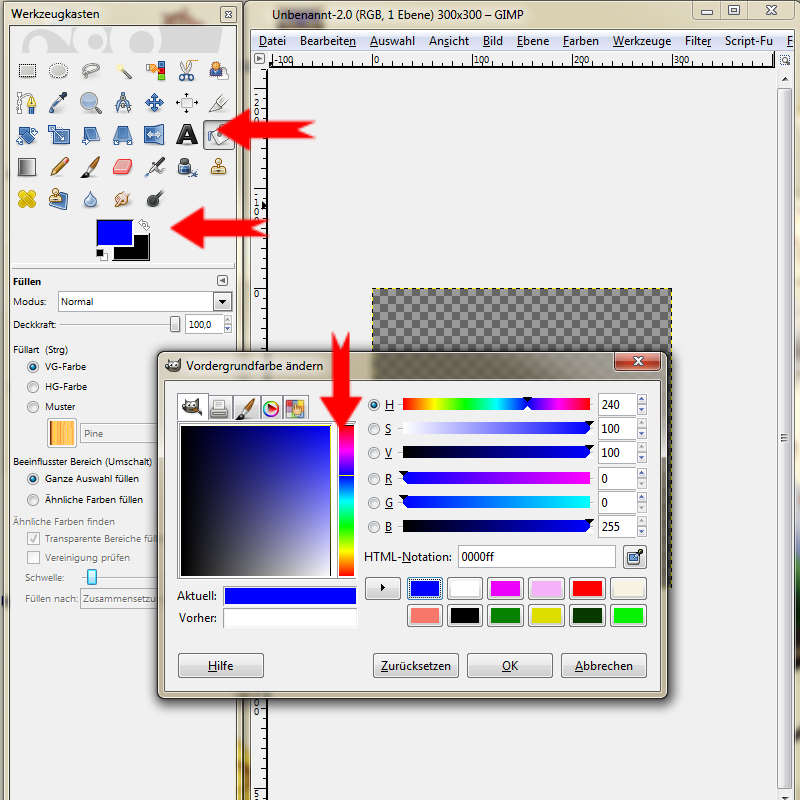This screenshot has width=800, height=800.
Task: Select the Crop tool
Action: (218, 103)
